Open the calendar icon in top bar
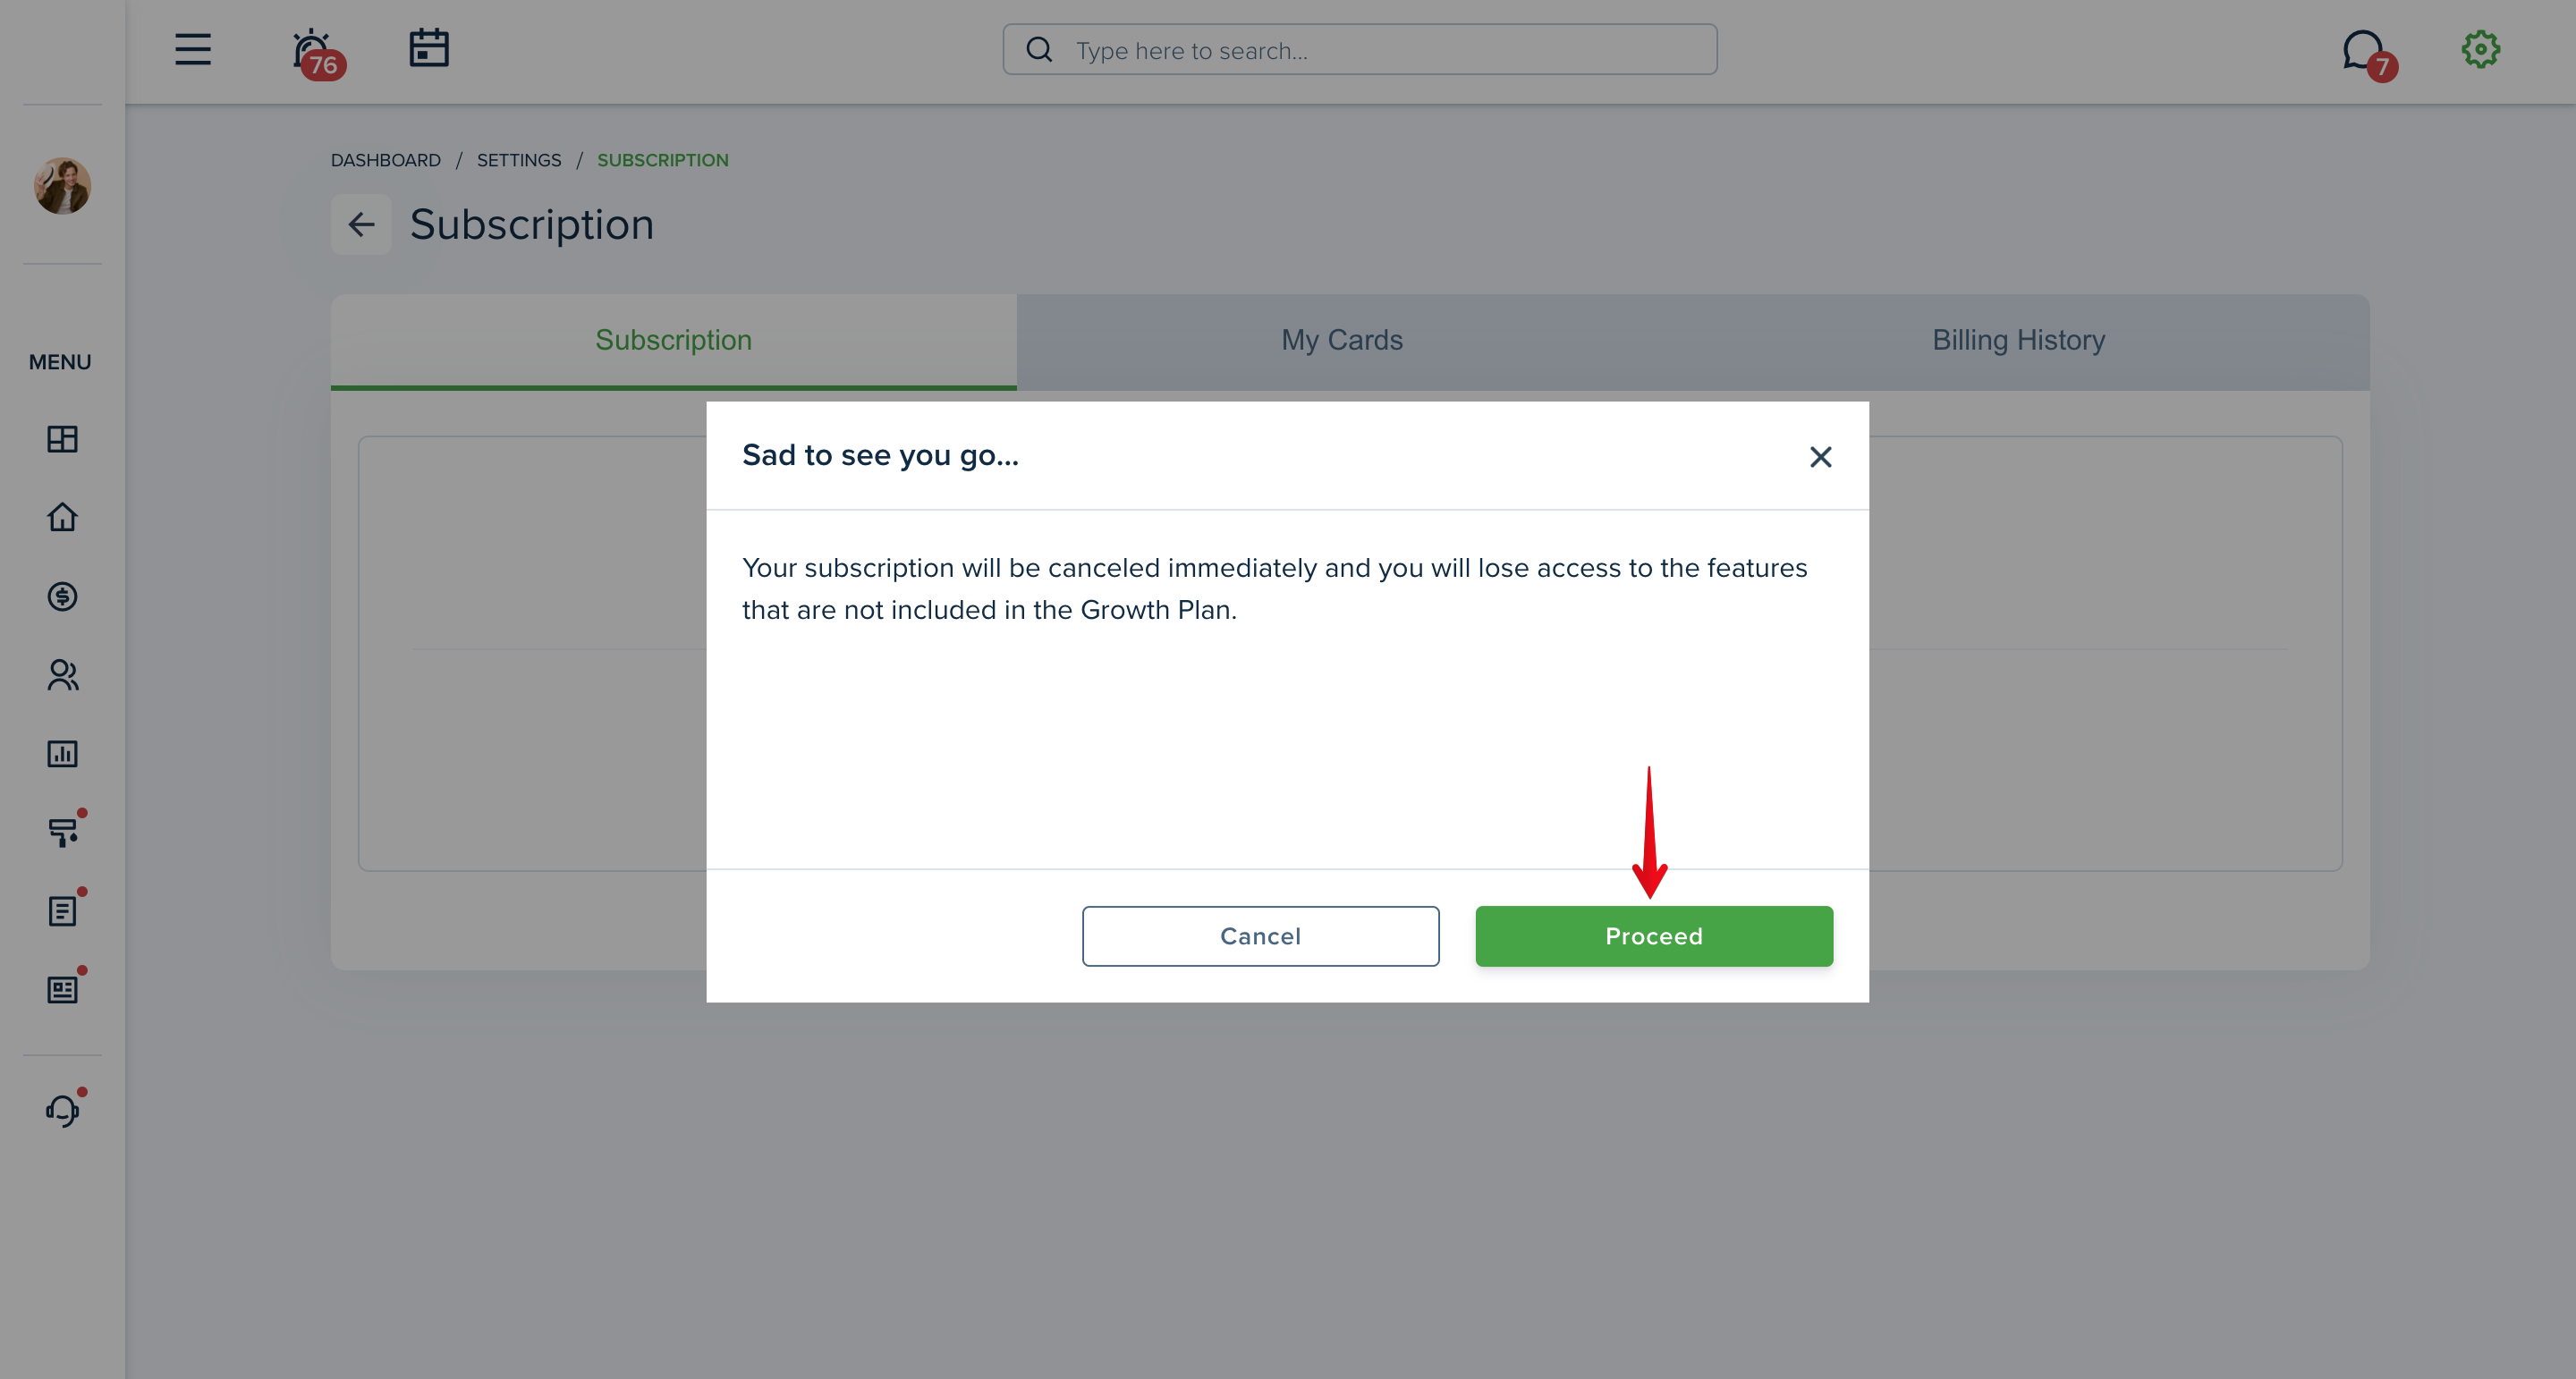This screenshot has width=2576, height=1379. 429,49
